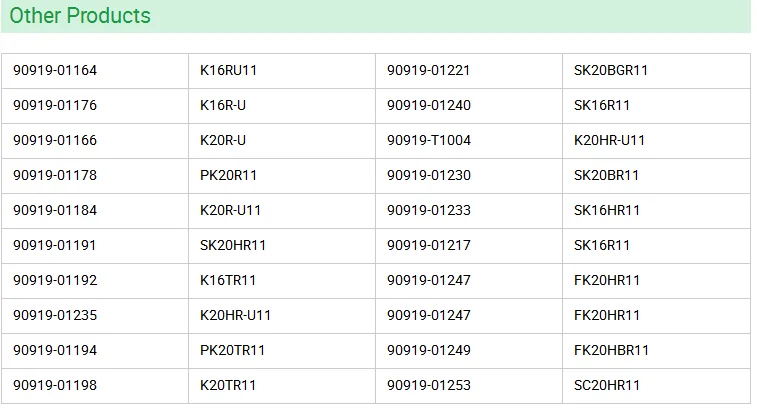Select the PK20R11 product cell
This screenshot has width=757, height=408.
(x=228, y=176)
